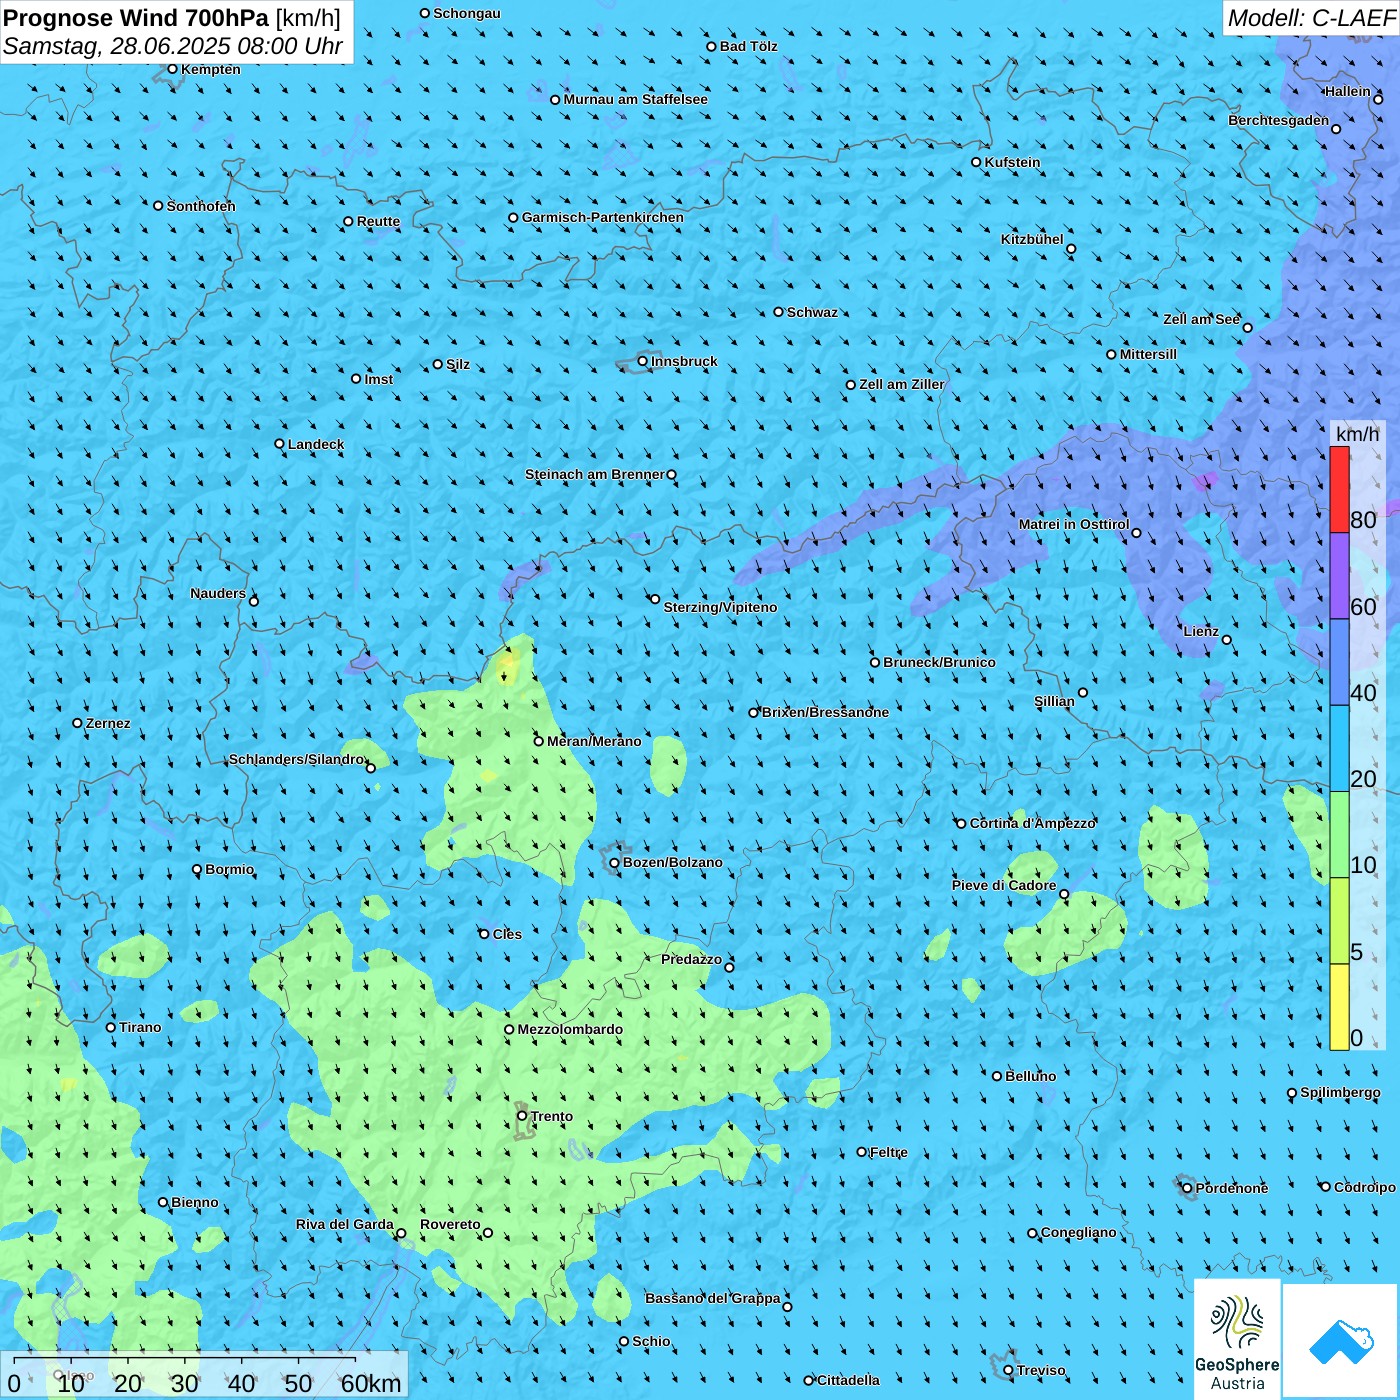
Task: Click the Treviso city marker
Action: tap(1009, 1370)
